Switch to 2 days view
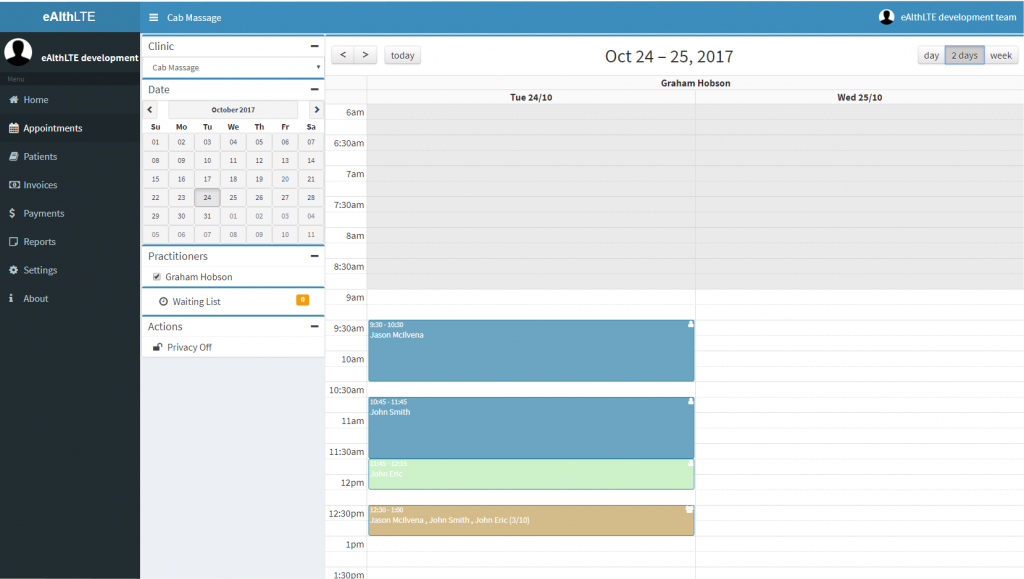 (x=965, y=55)
